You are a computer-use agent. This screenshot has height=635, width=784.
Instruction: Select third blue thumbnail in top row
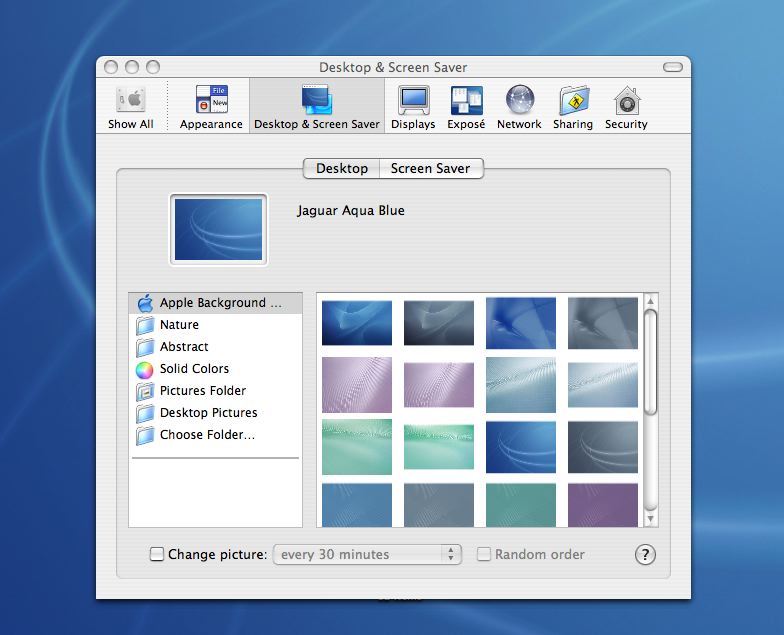coord(521,323)
